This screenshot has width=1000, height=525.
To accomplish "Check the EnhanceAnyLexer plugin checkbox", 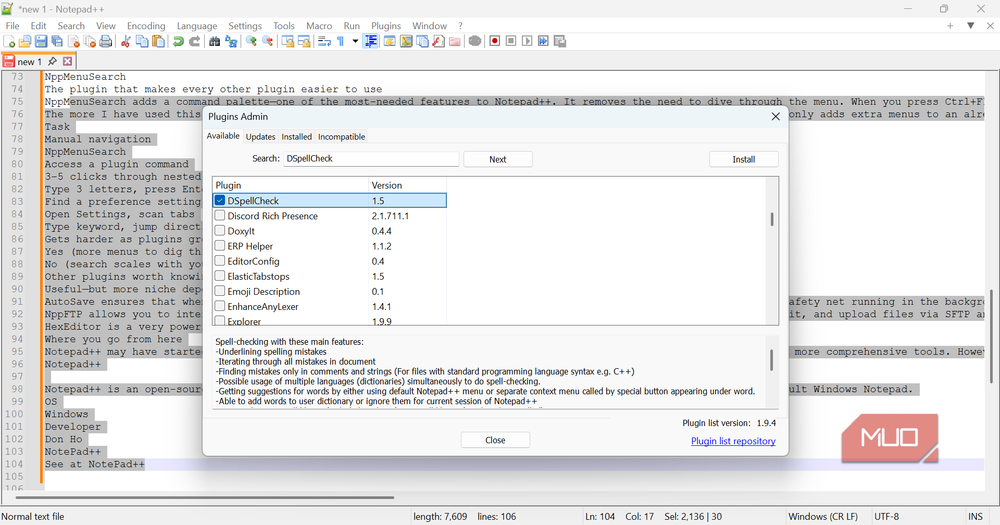I will point(220,306).
